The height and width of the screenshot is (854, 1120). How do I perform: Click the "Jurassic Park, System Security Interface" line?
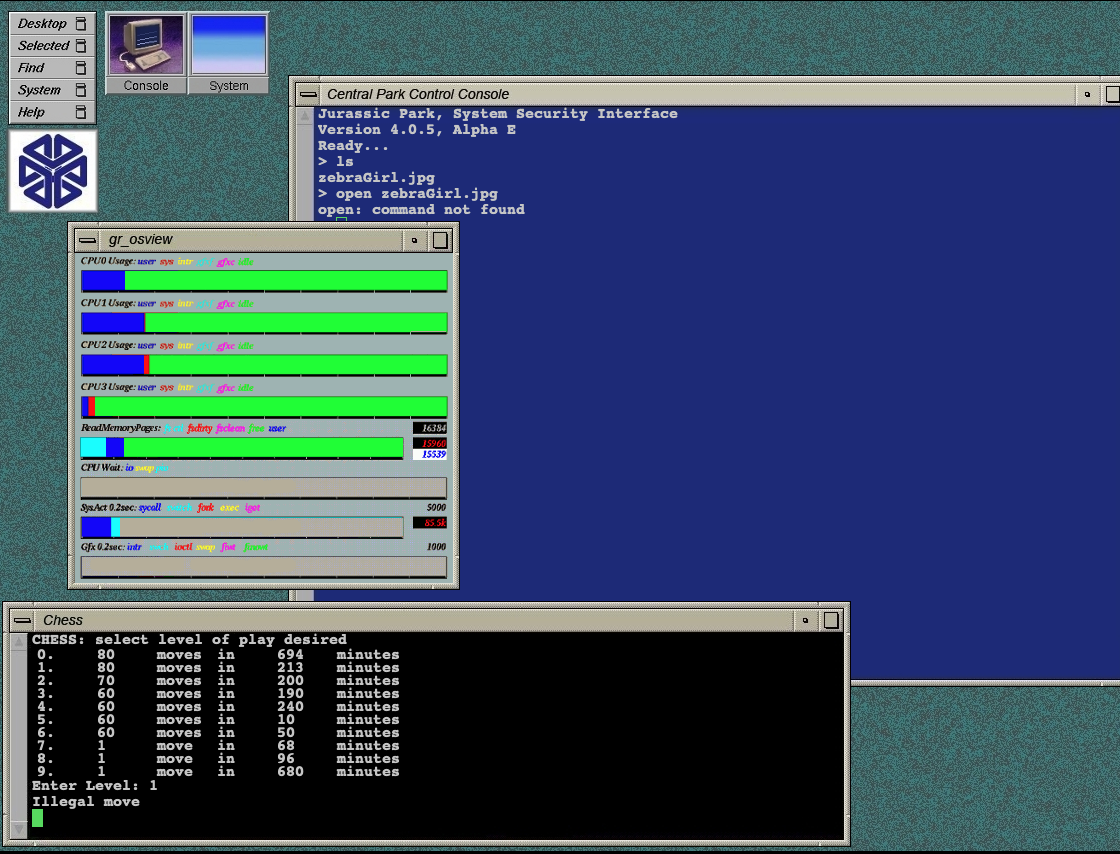tap(497, 114)
